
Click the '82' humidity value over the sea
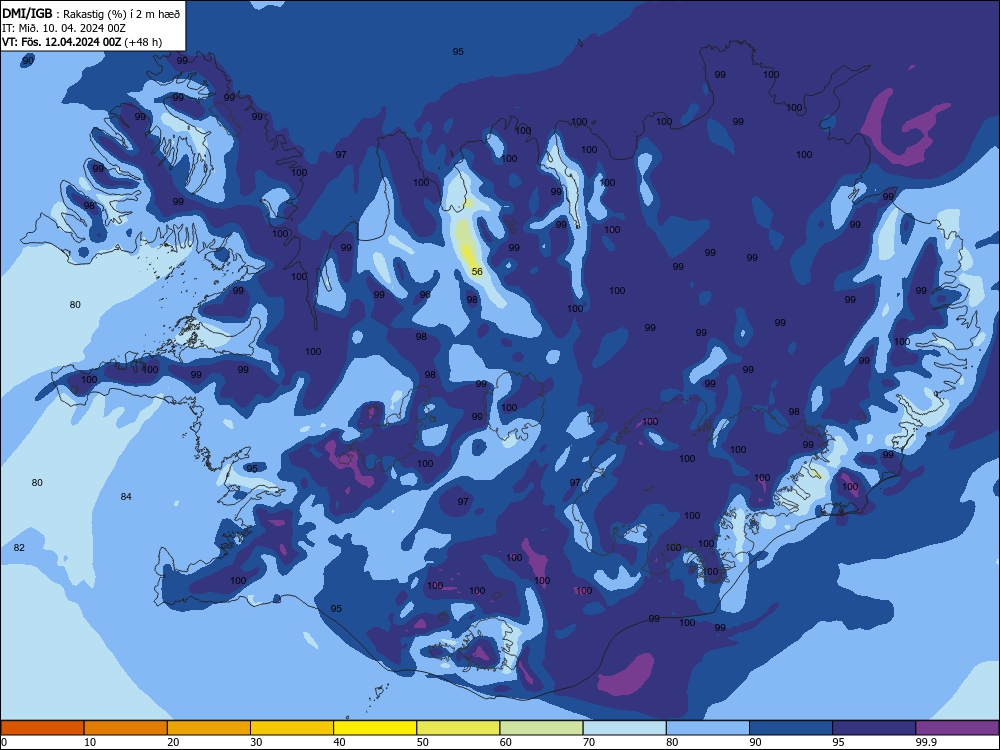click(19, 547)
